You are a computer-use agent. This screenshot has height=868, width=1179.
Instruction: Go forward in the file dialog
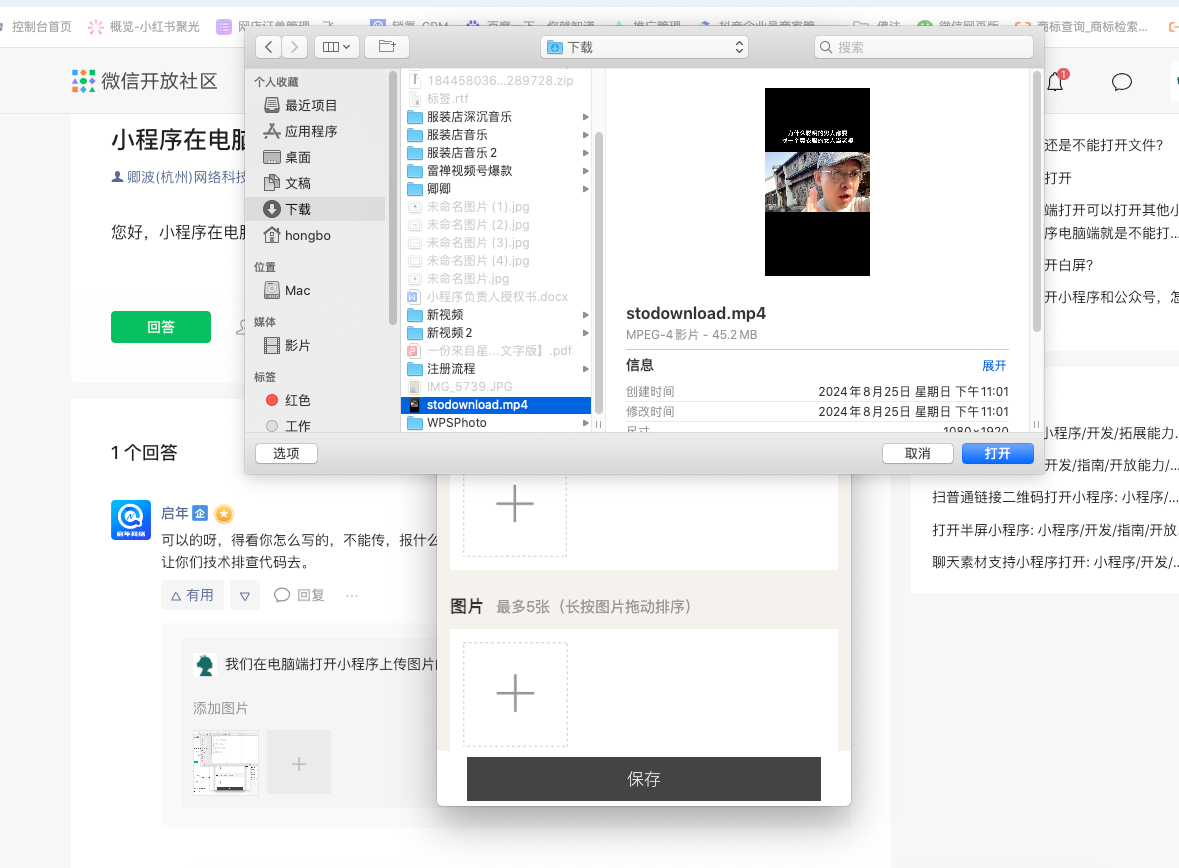295,47
